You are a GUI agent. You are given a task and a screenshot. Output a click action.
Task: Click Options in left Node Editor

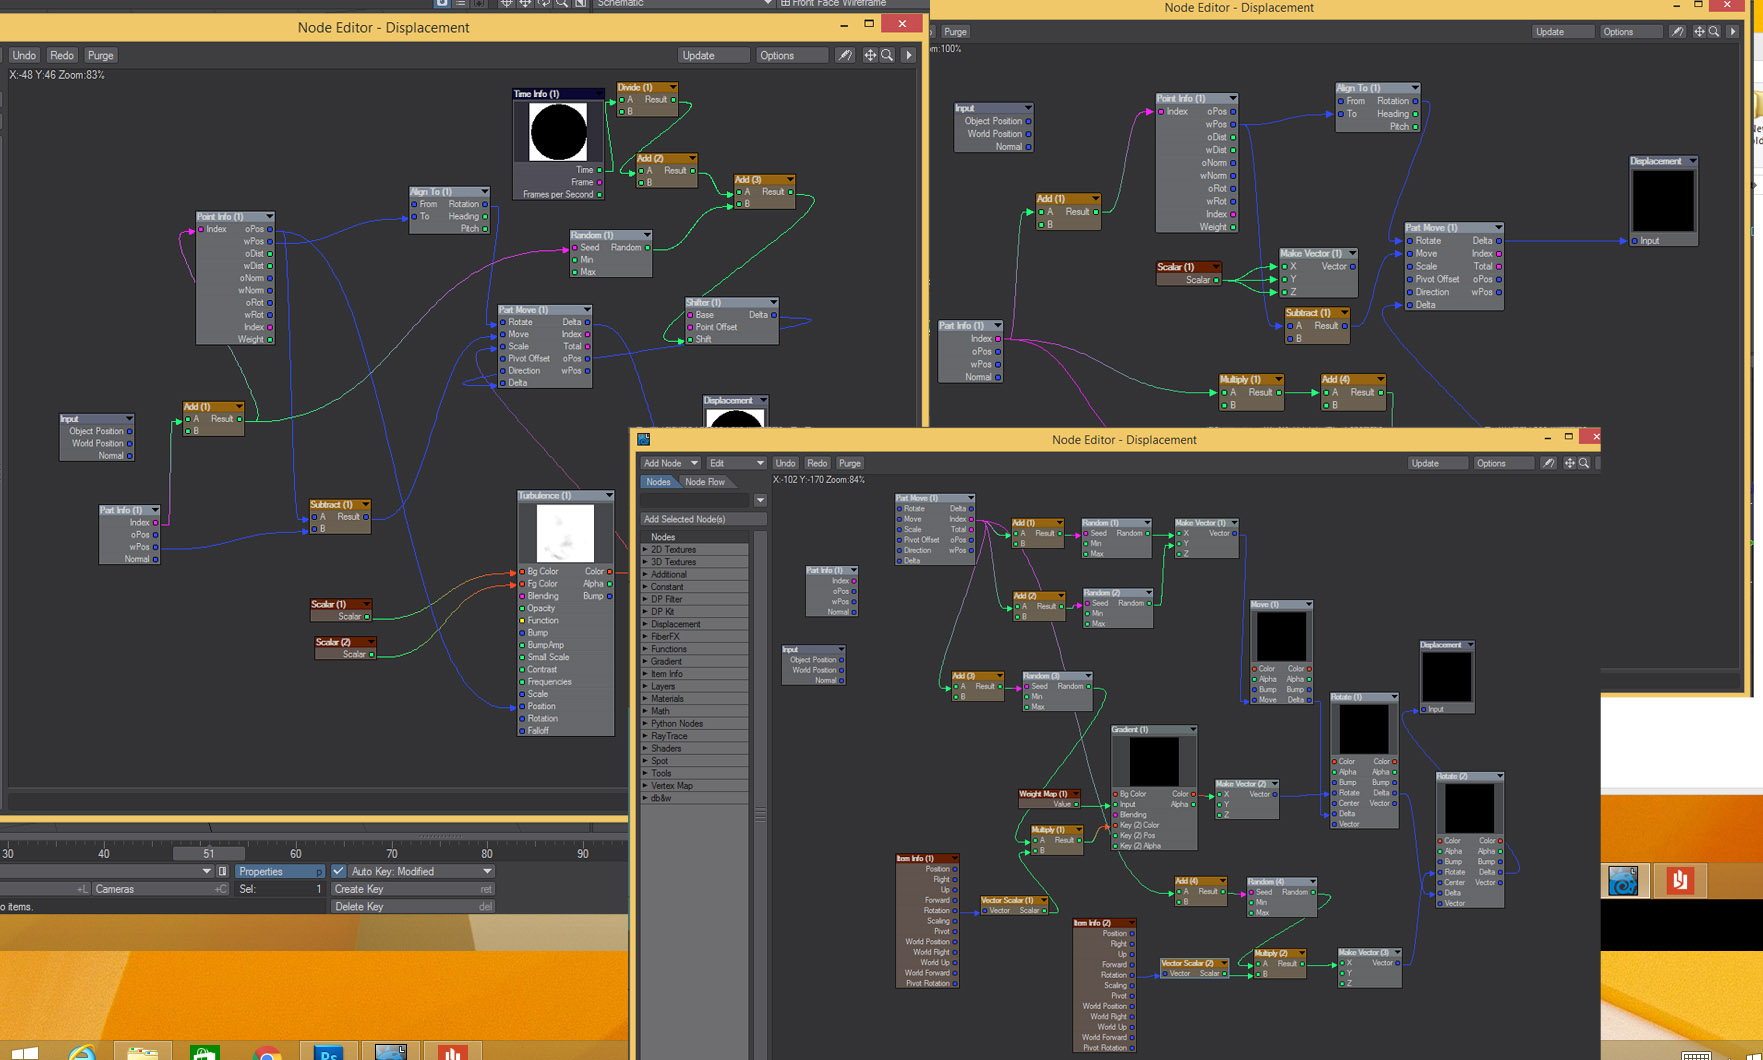coord(791,56)
